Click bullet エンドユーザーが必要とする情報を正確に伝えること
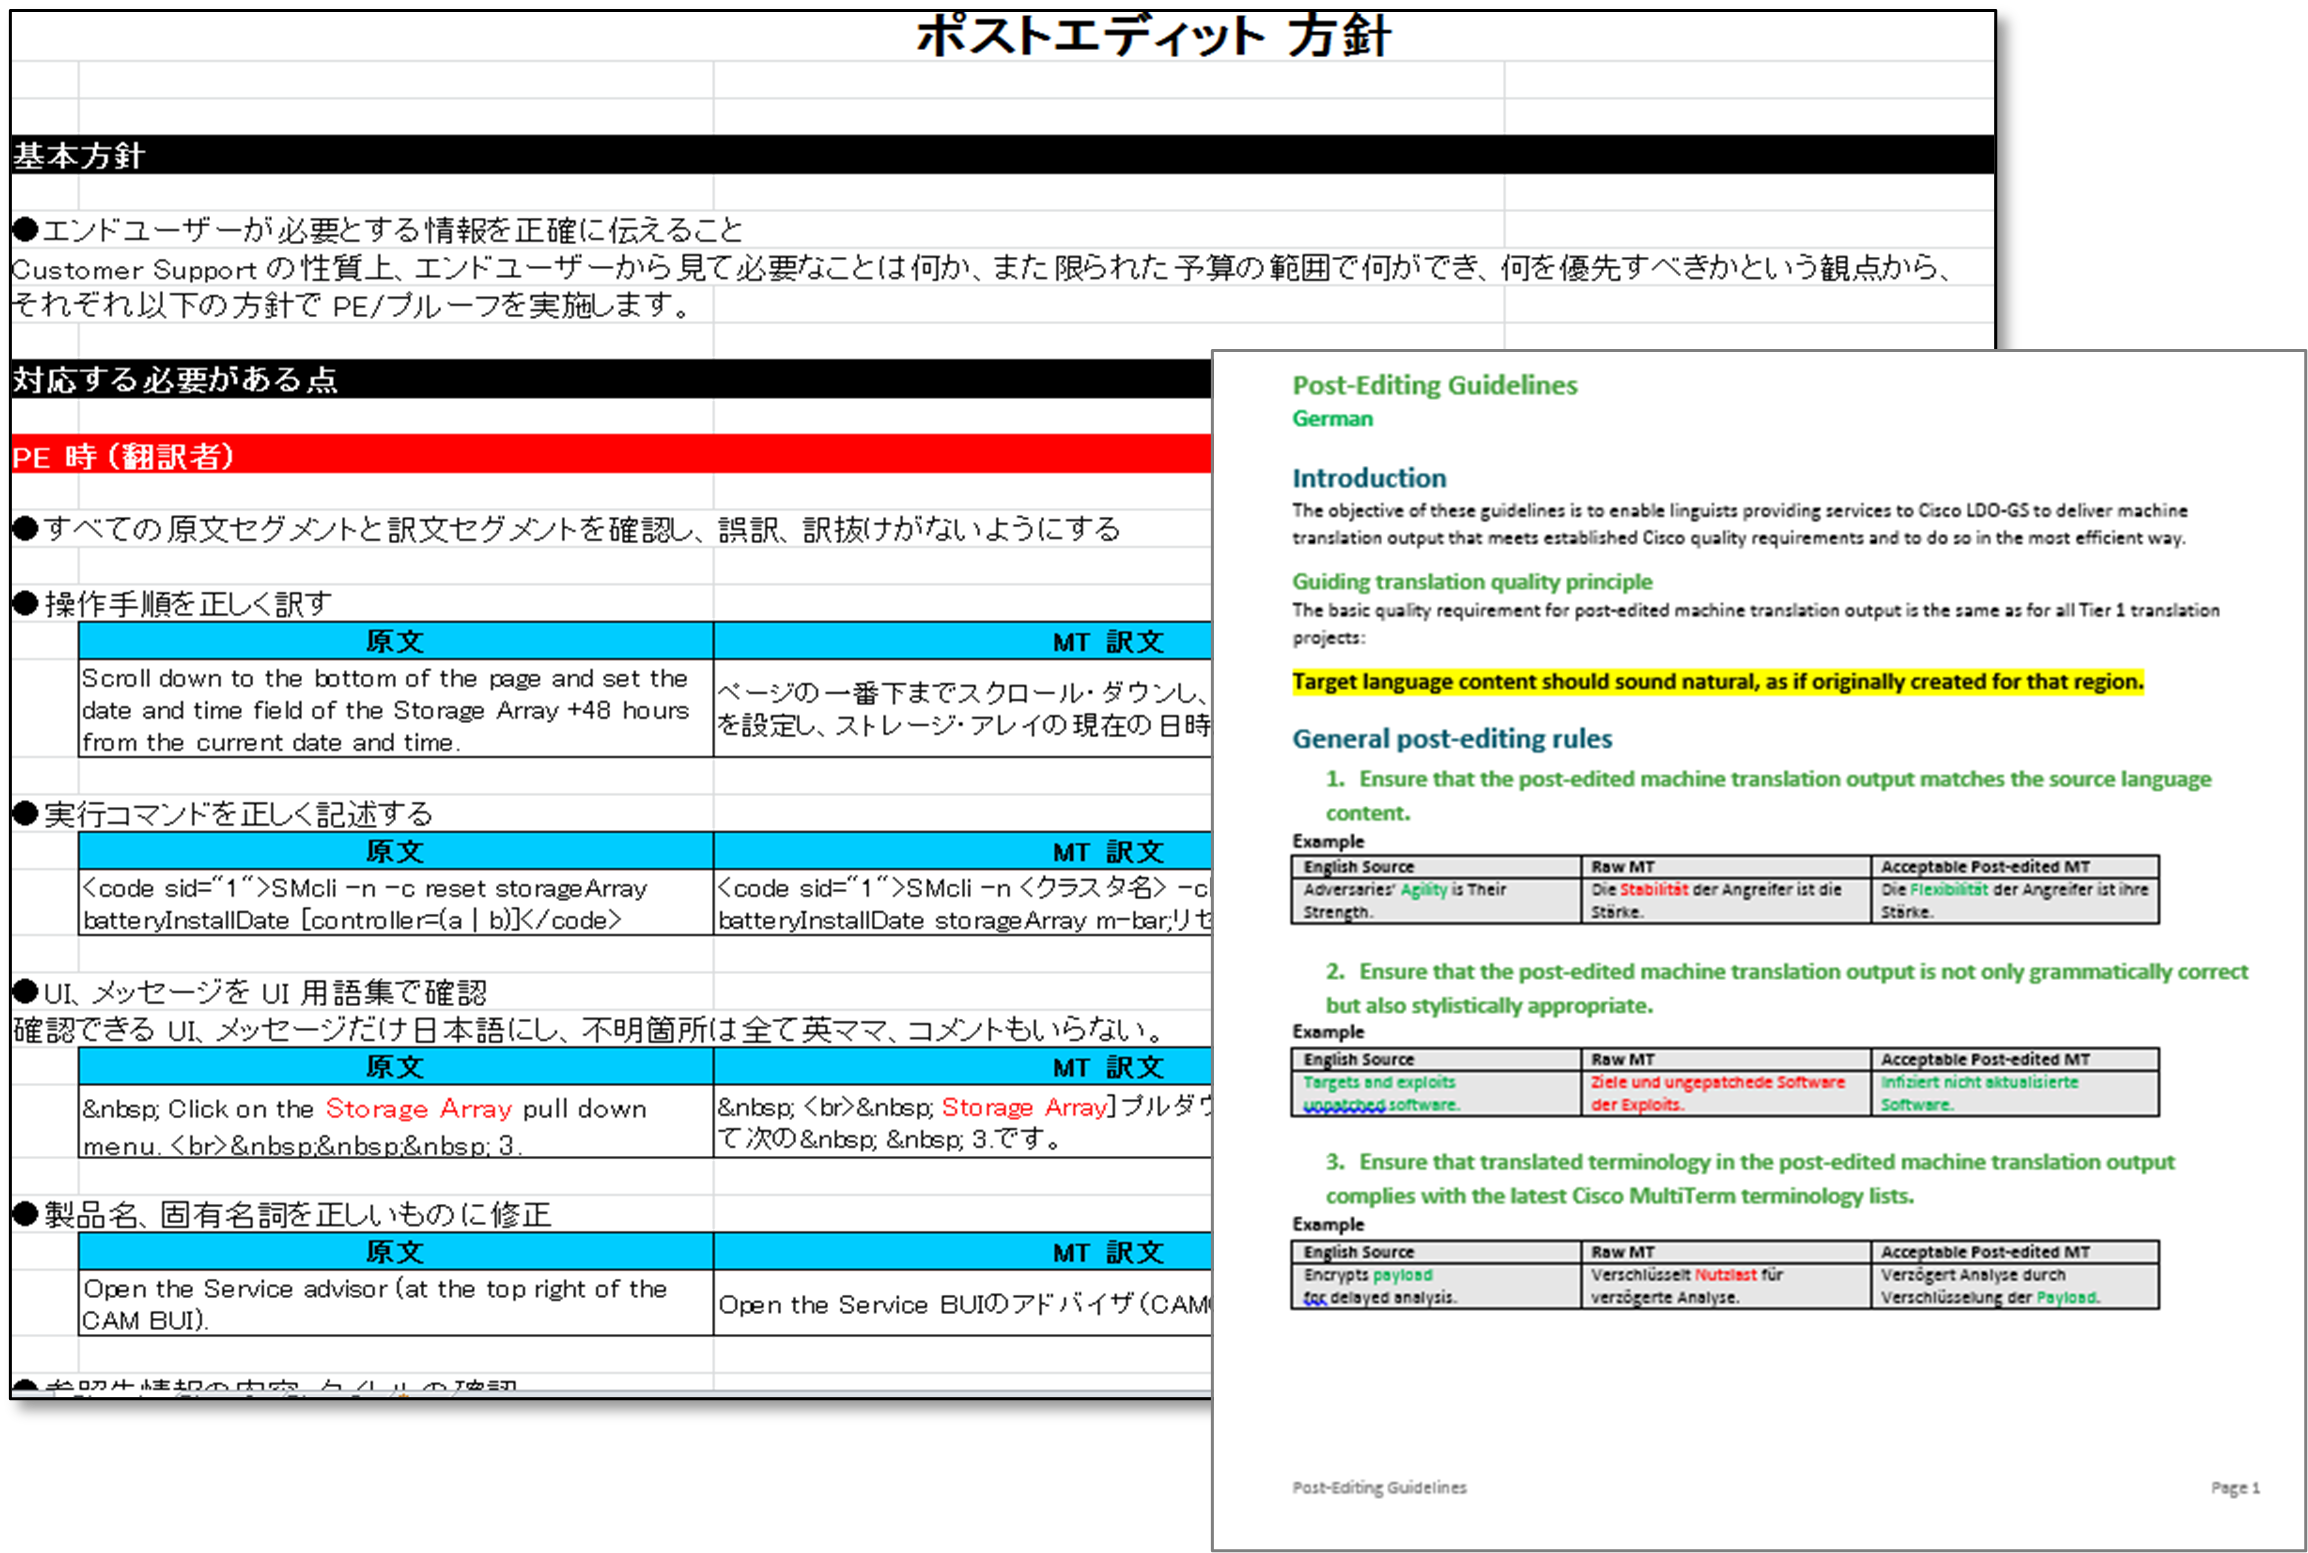The width and height of the screenshot is (2308, 1553). (378, 230)
